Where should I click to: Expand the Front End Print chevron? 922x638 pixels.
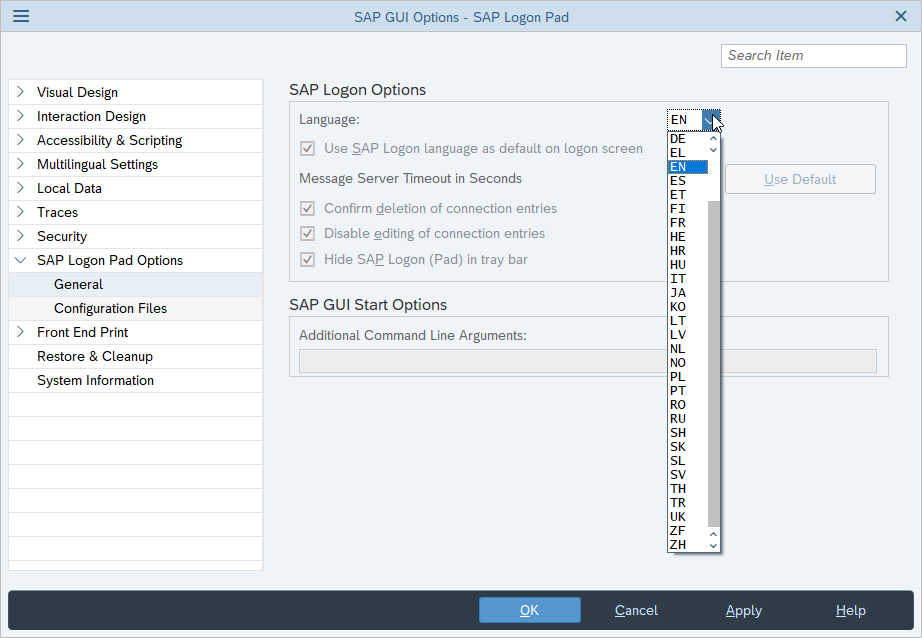point(21,332)
